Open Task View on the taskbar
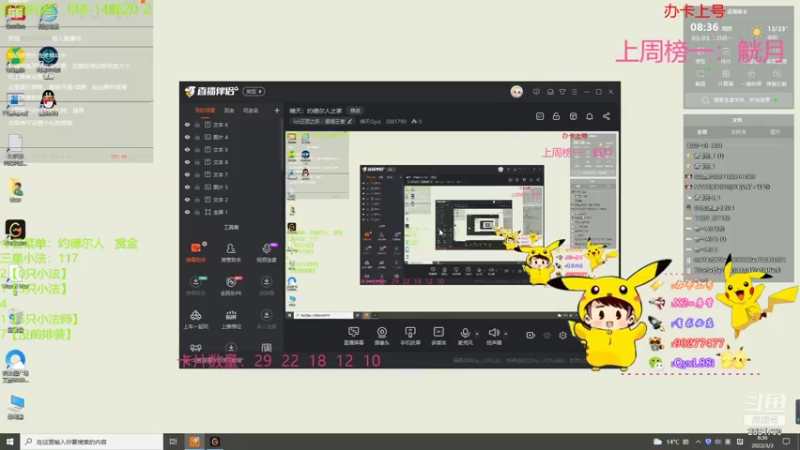This screenshot has height=450, width=800. (173, 442)
